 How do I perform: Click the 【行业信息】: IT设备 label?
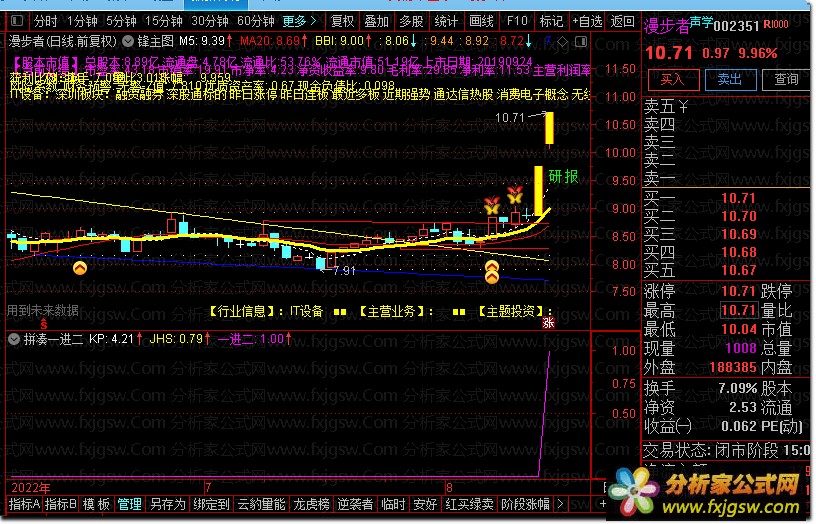266,312
